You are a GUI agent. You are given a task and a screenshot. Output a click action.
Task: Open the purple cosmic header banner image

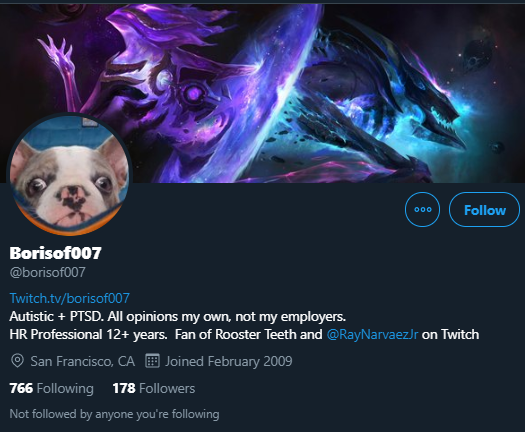262,93
